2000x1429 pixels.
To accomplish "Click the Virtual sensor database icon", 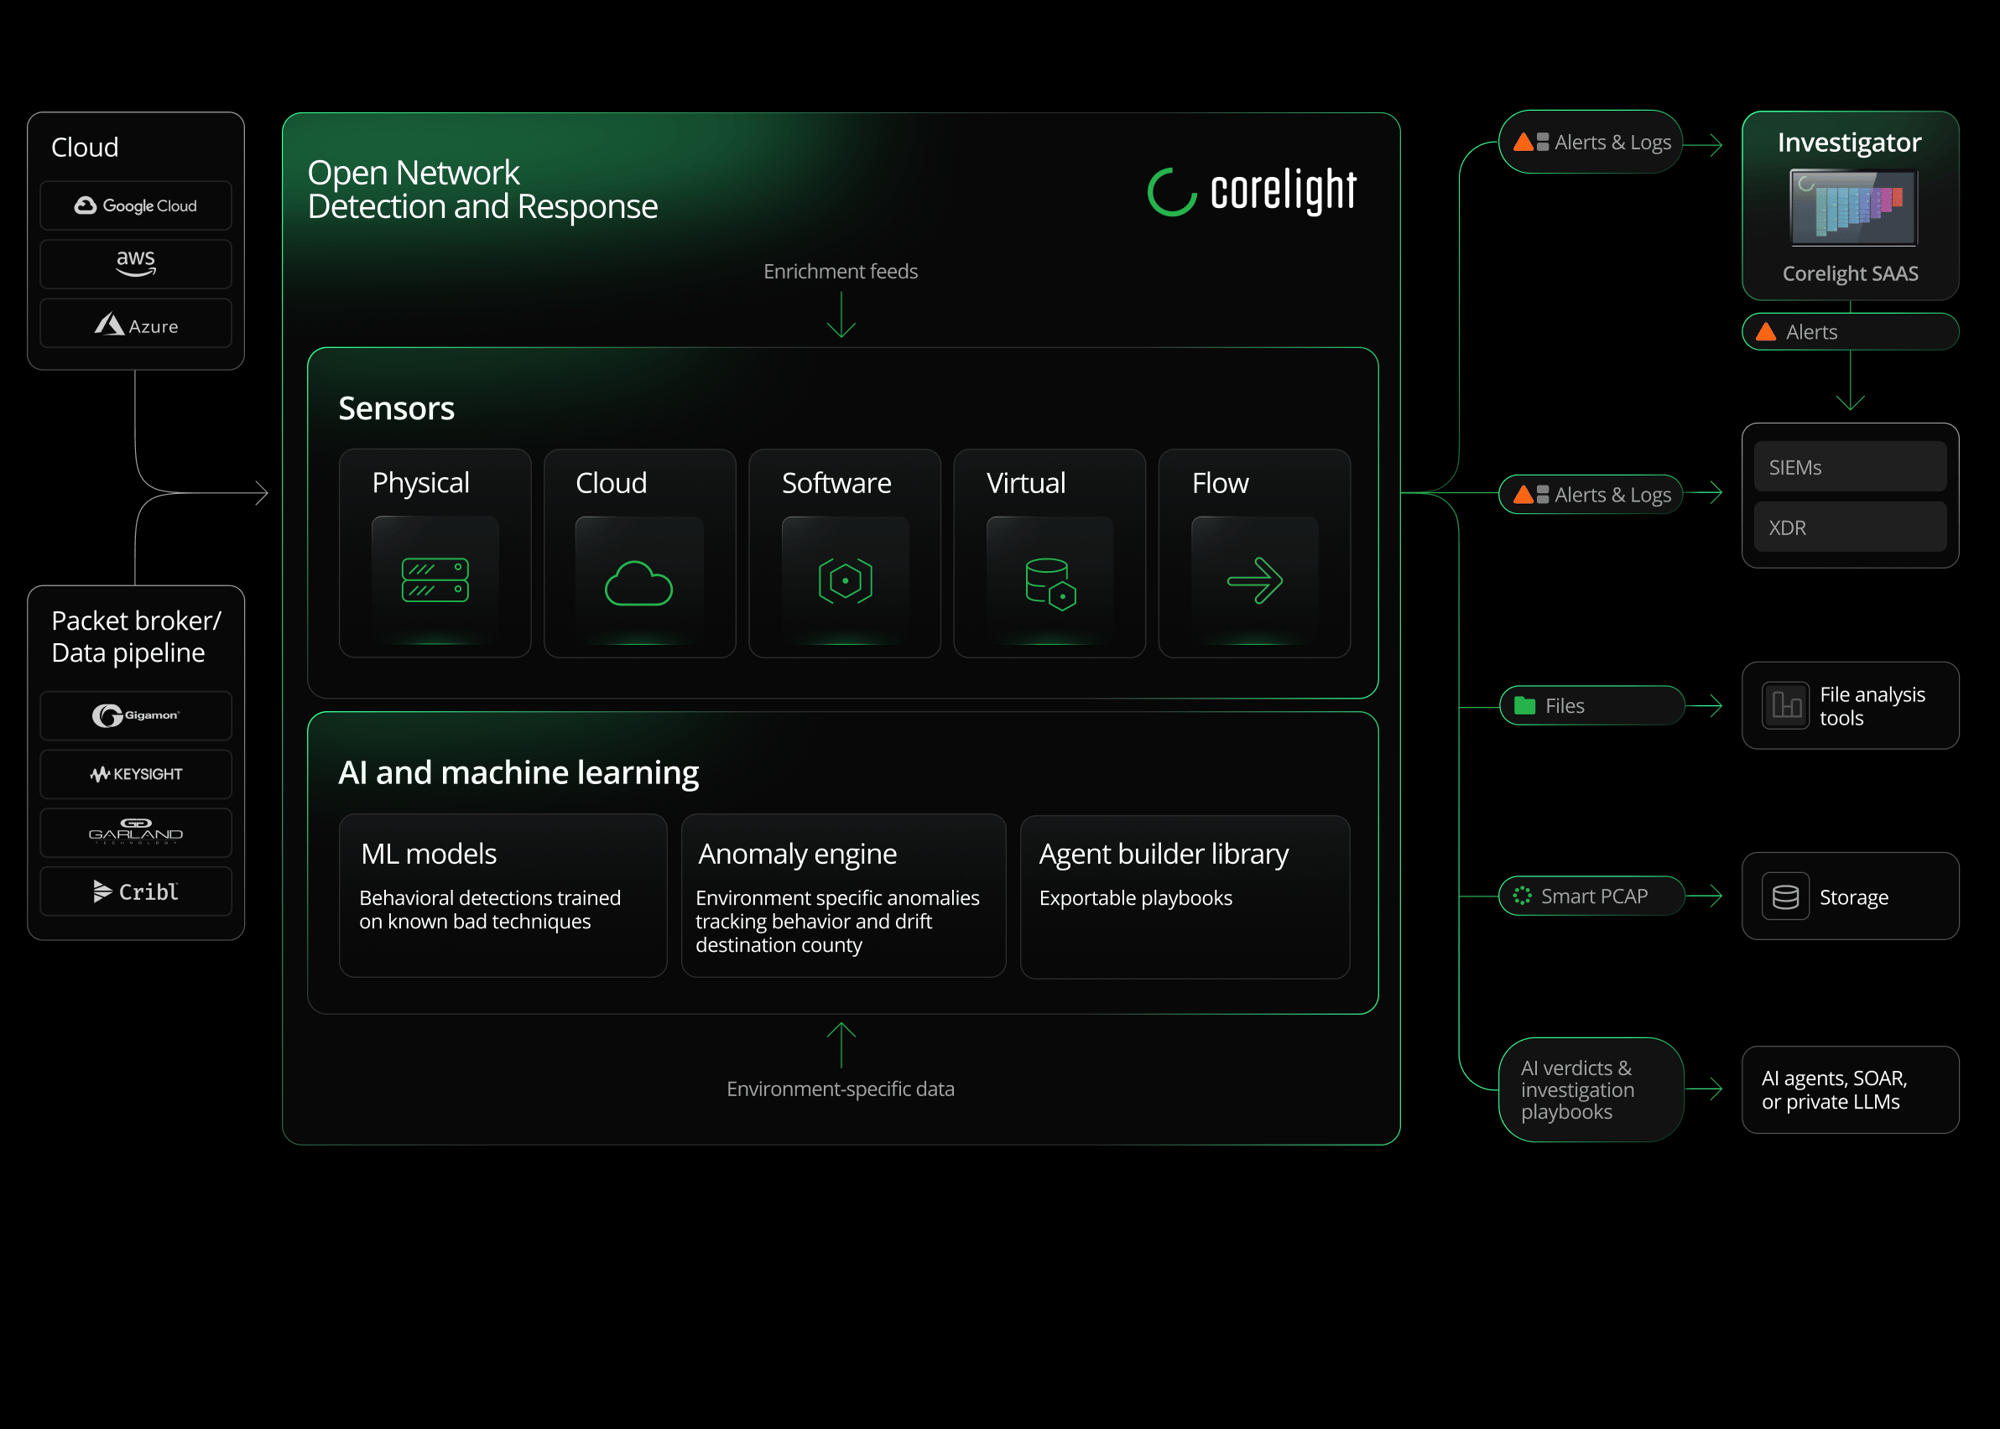I will (x=1050, y=584).
